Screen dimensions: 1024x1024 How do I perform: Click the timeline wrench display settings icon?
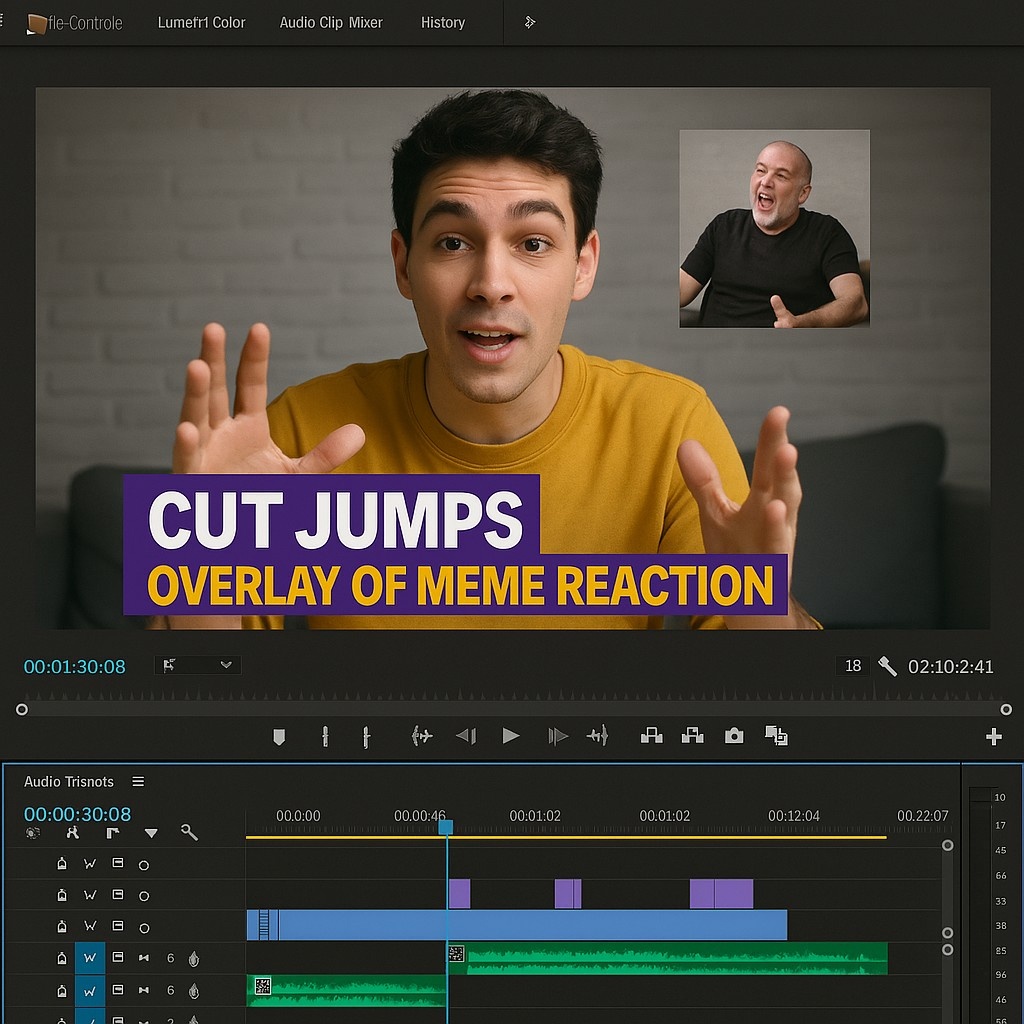point(189,832)
